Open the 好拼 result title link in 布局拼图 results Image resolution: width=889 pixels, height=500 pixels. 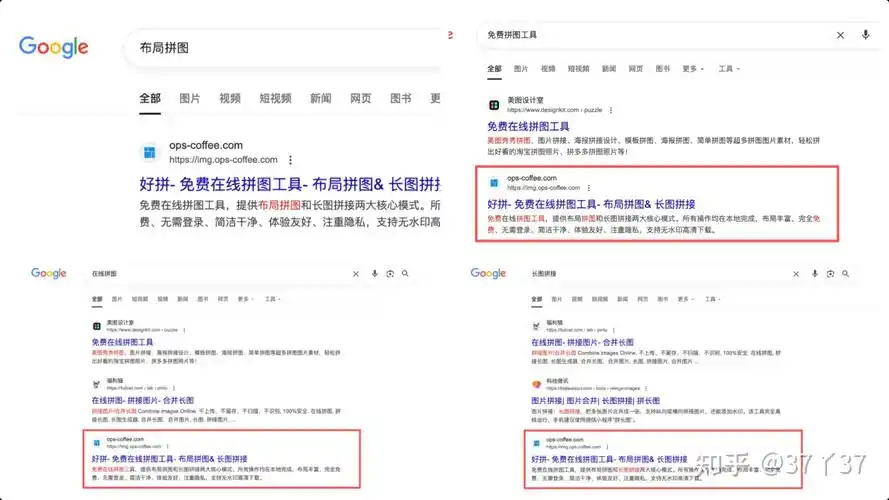click(290, 184)
